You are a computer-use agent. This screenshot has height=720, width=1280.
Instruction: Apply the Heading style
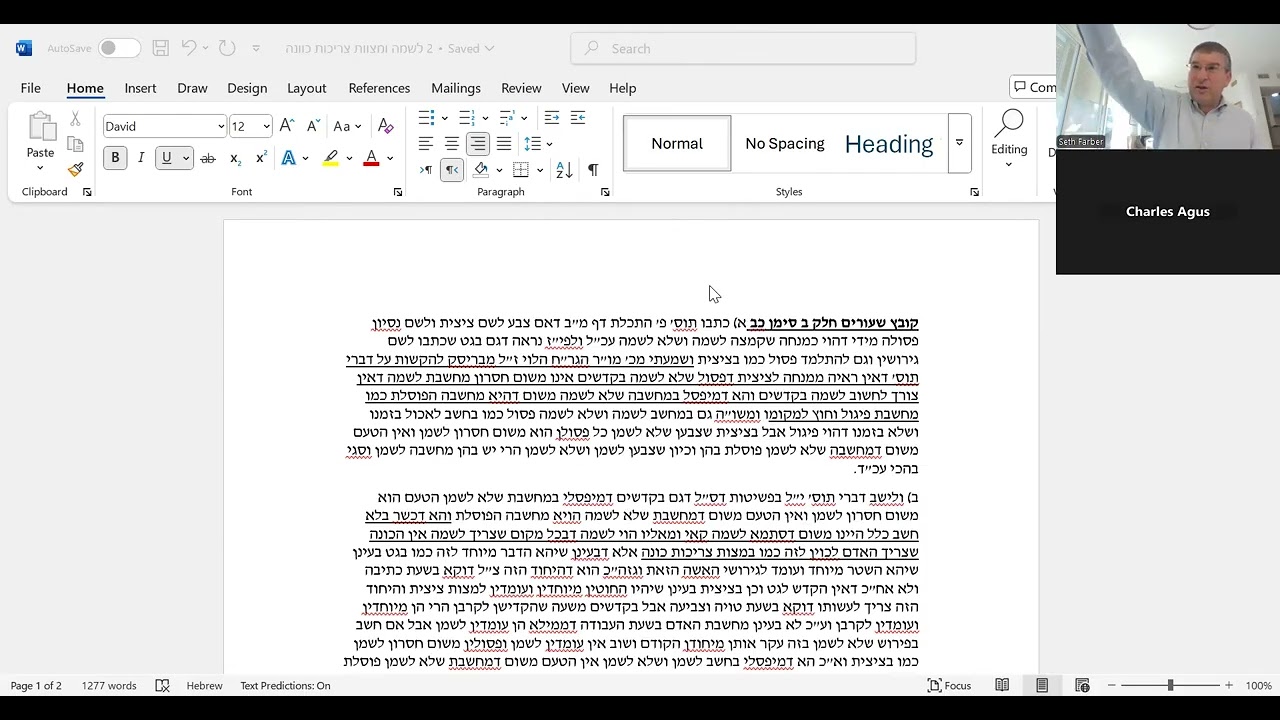889,143
